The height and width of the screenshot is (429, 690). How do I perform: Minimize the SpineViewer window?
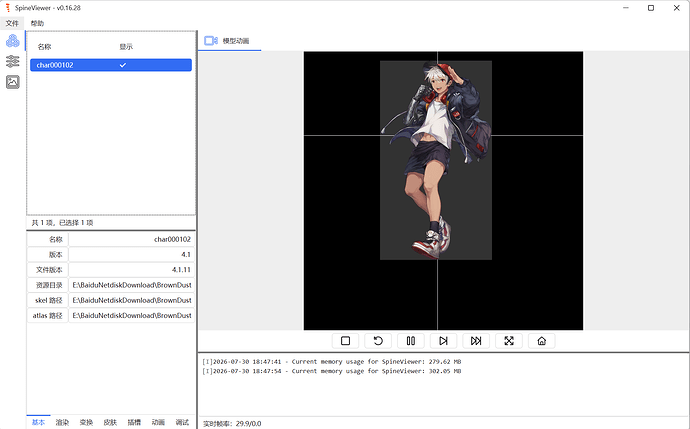pyautogui.click(x=626, y=8)
